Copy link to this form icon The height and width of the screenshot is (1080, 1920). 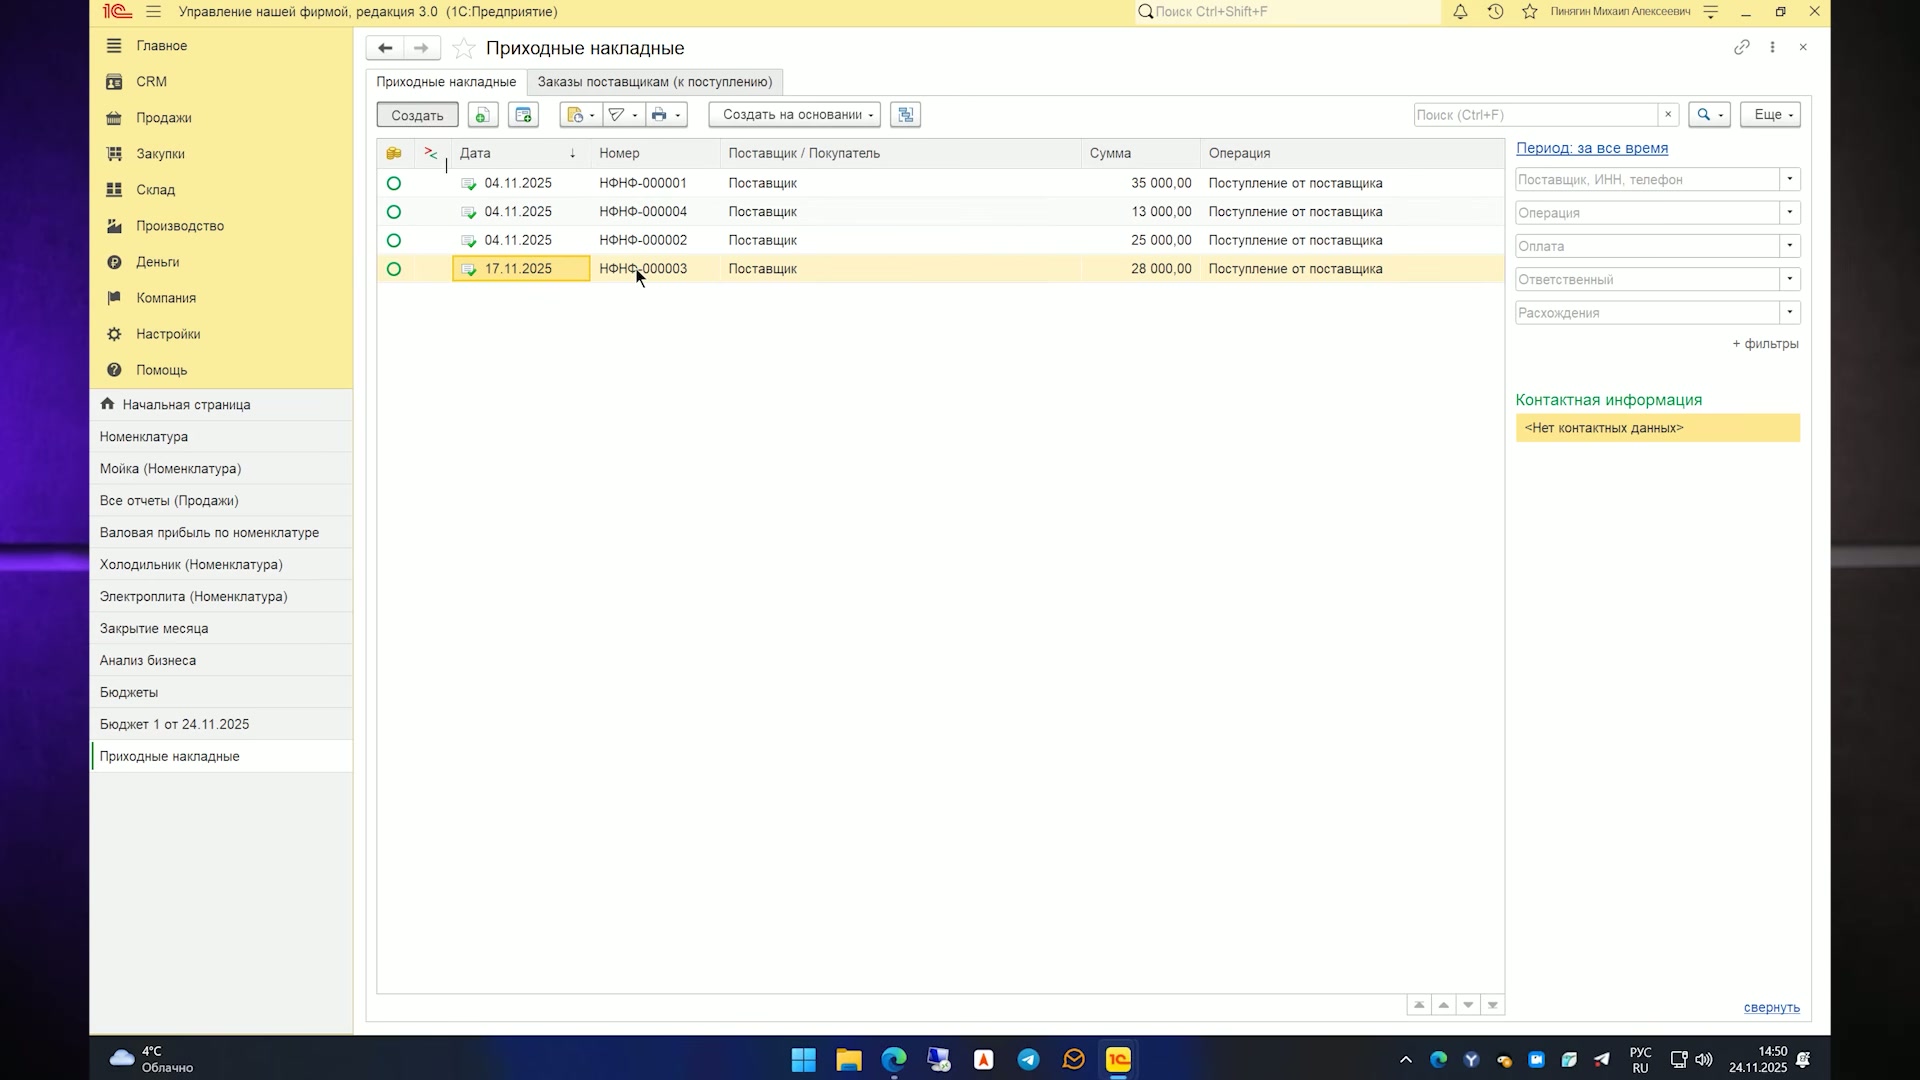(1742, 47)
